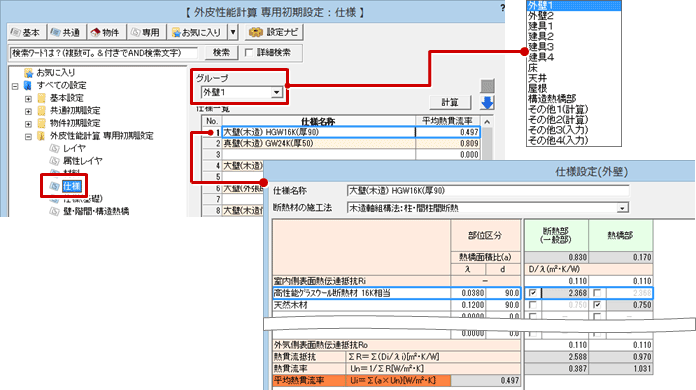Open お気に入り favorites button in toolbar
696x390 pixels.
pos(197,32)
